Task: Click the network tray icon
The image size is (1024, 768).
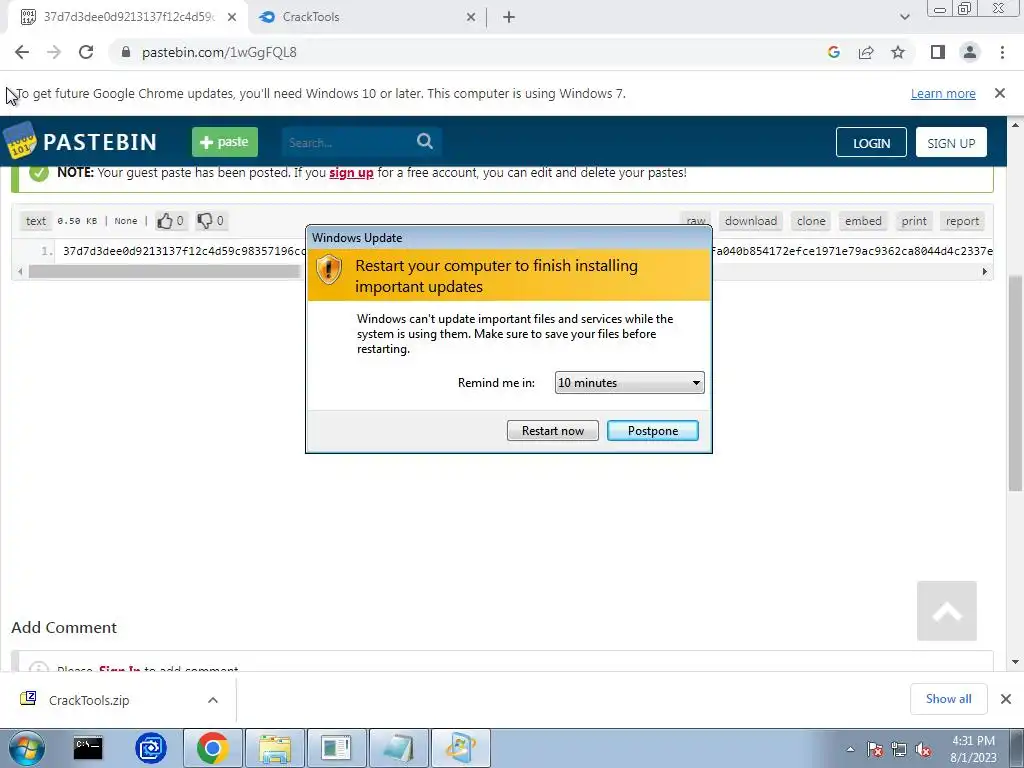Action: click(899, 749)
